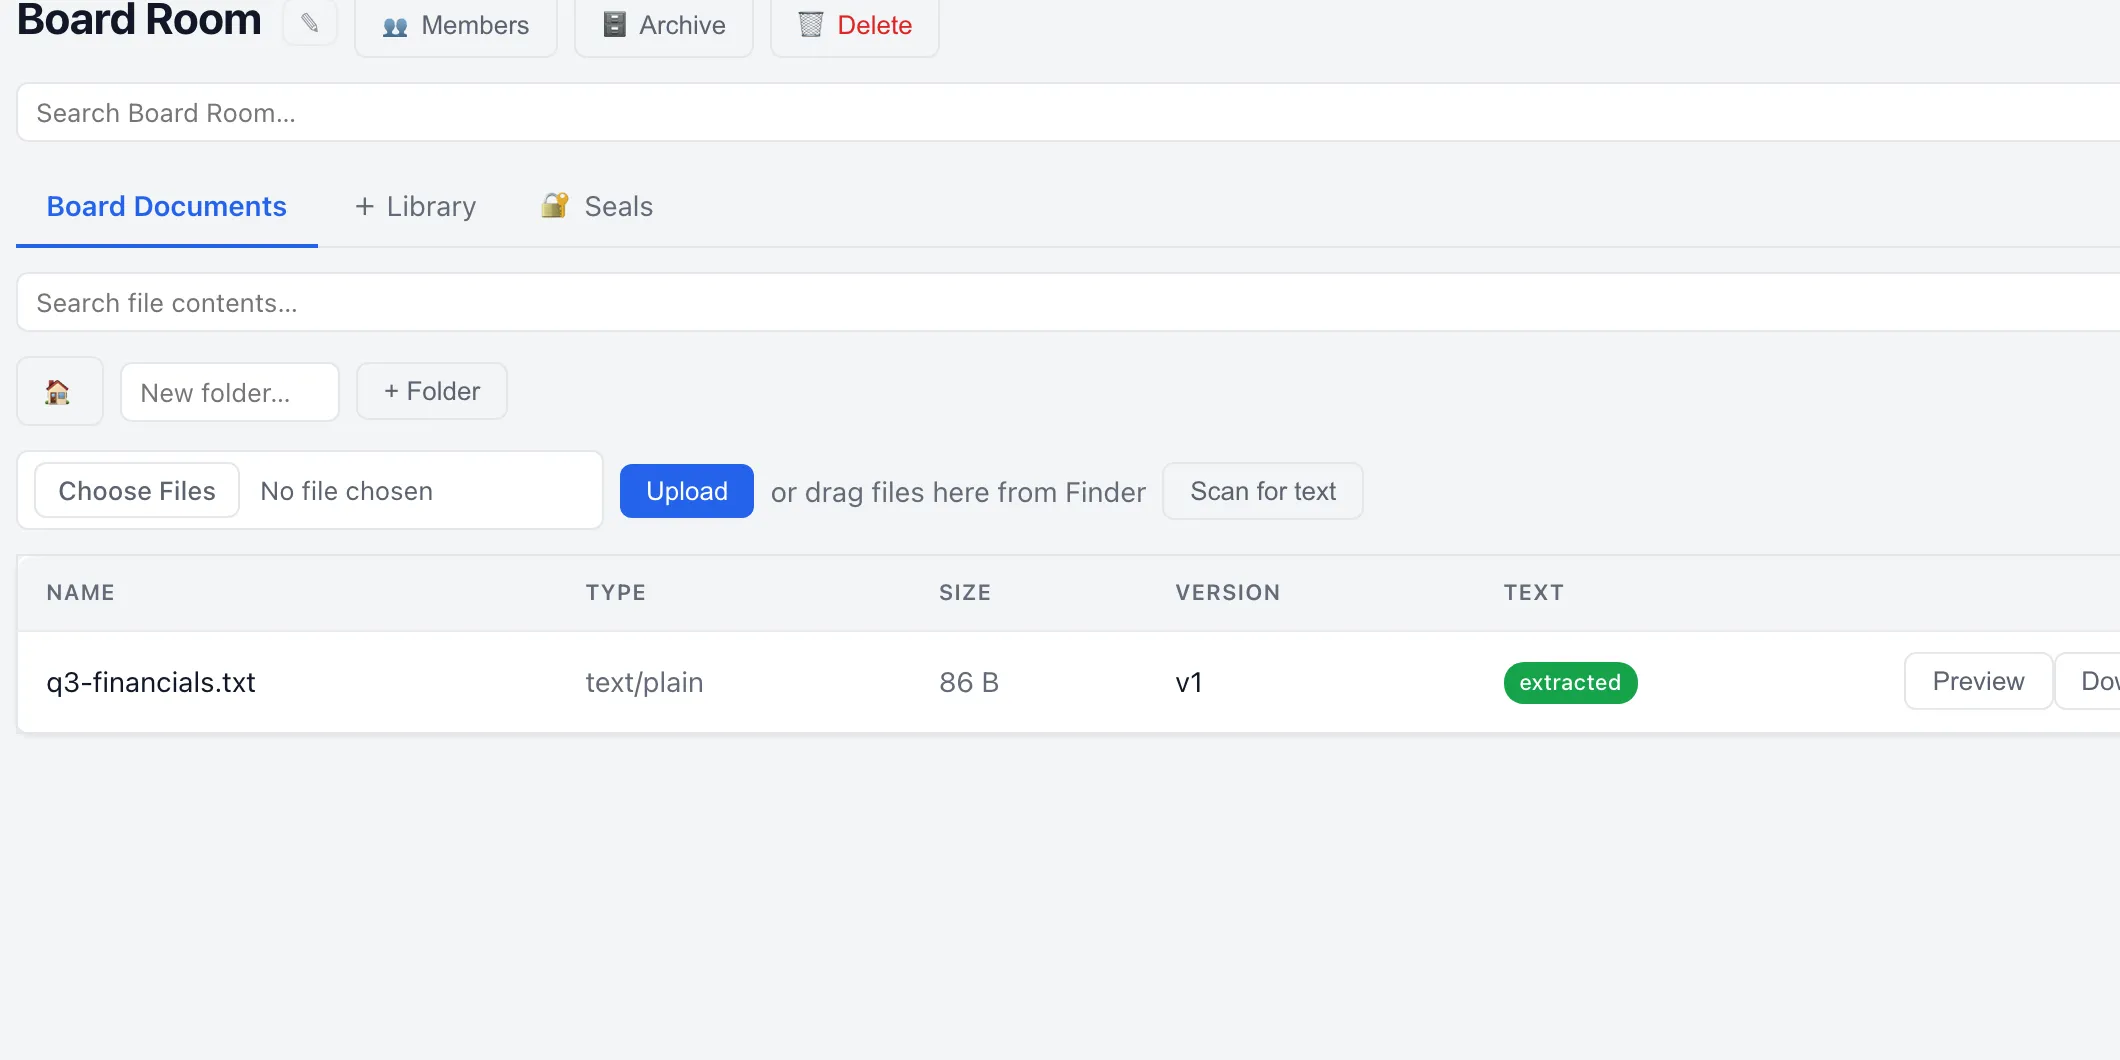
Task: Click the 86 B size cell
Action: (969, 682)
